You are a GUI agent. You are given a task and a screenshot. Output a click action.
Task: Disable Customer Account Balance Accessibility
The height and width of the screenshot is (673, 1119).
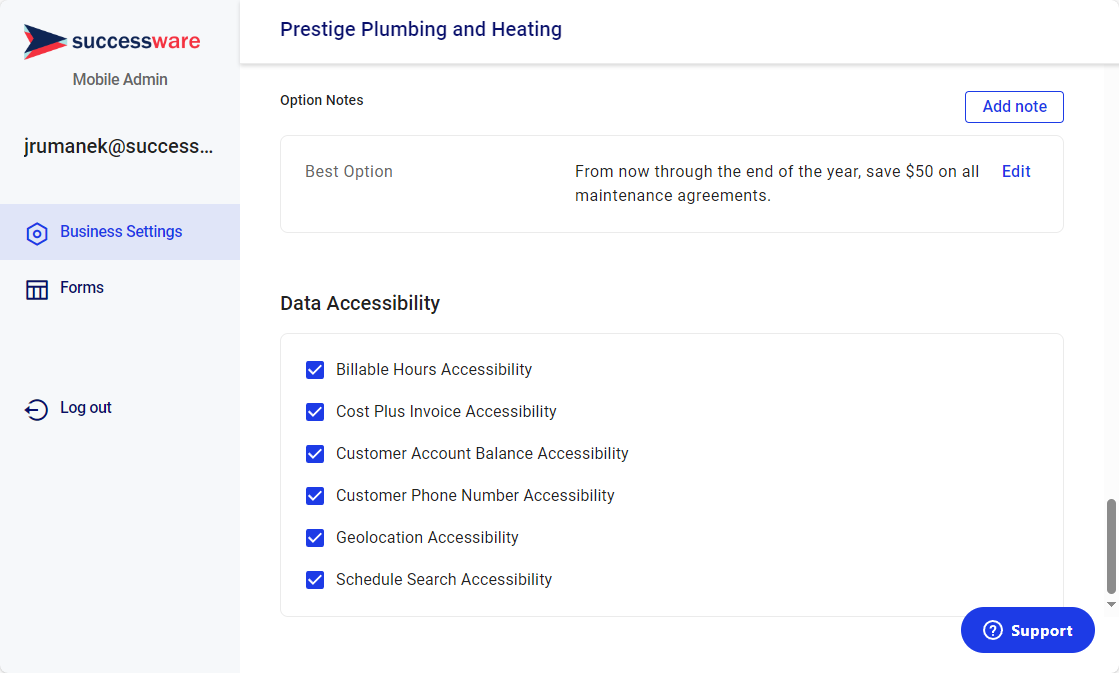tap(315, 454)
